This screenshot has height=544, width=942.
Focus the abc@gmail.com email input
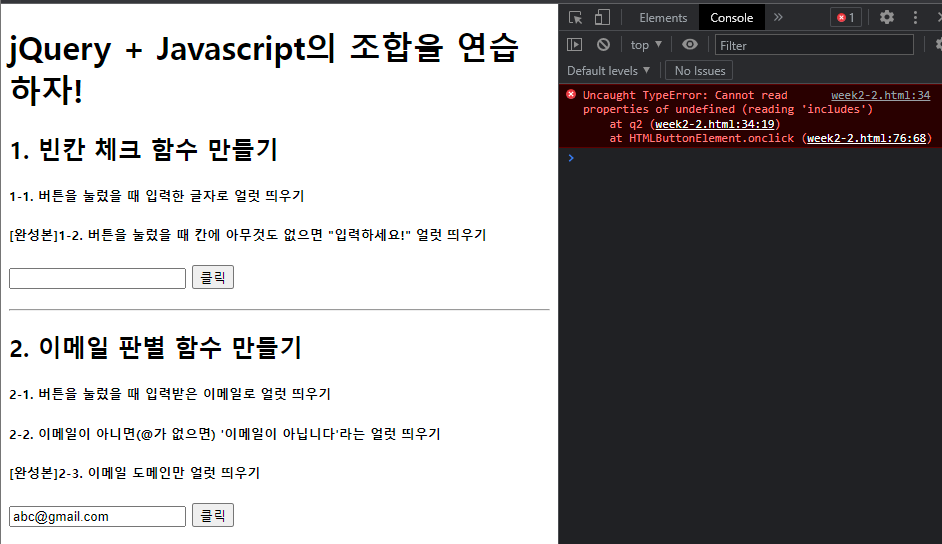coord(97,516)
